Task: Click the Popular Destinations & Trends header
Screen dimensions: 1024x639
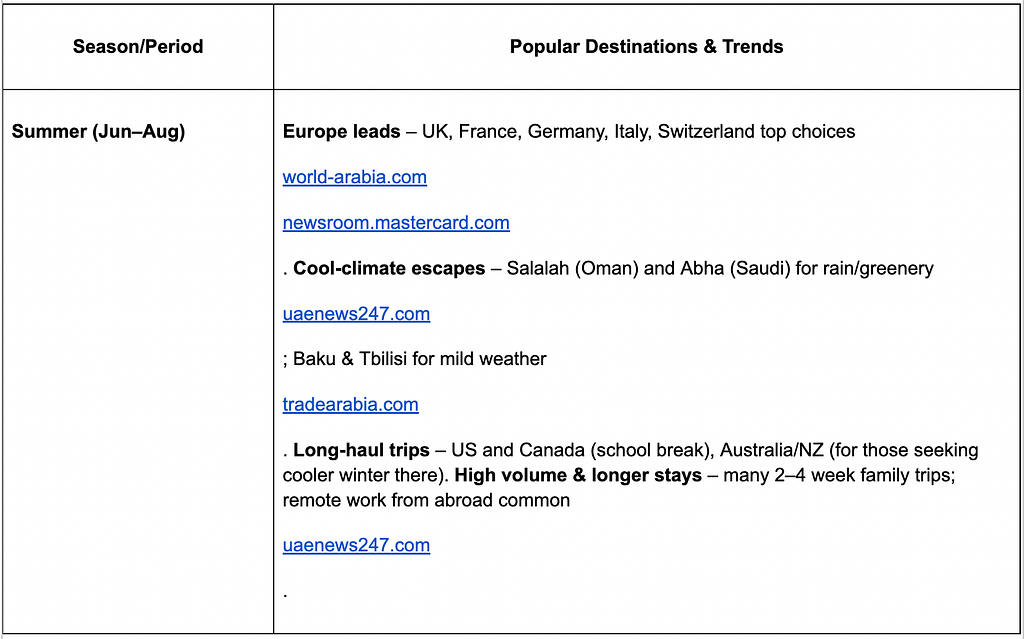Action: pos(647,46)
